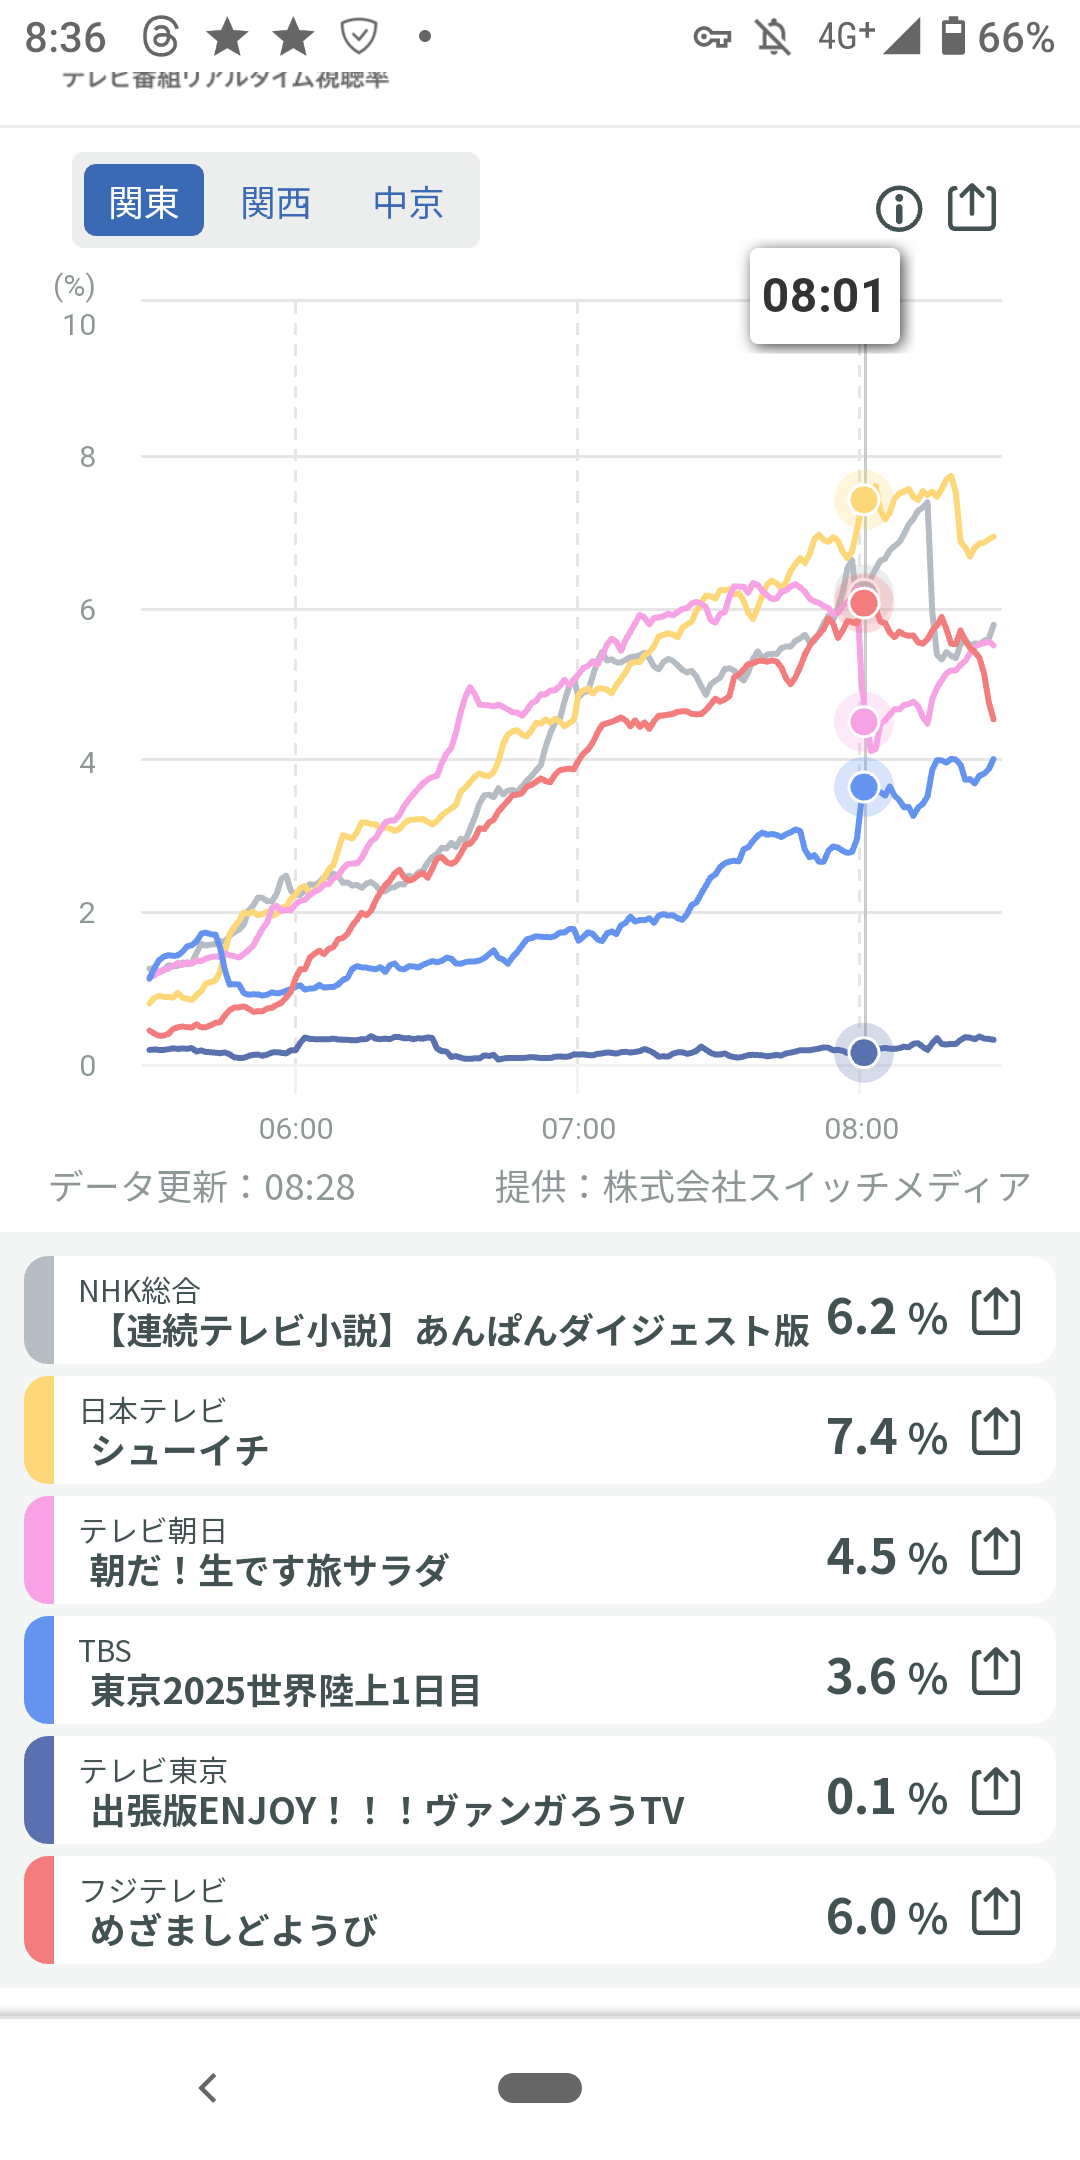Share the 日本テレビ シューイチ rating
Screen dimensions: 1080x2160
[996, 1431]
